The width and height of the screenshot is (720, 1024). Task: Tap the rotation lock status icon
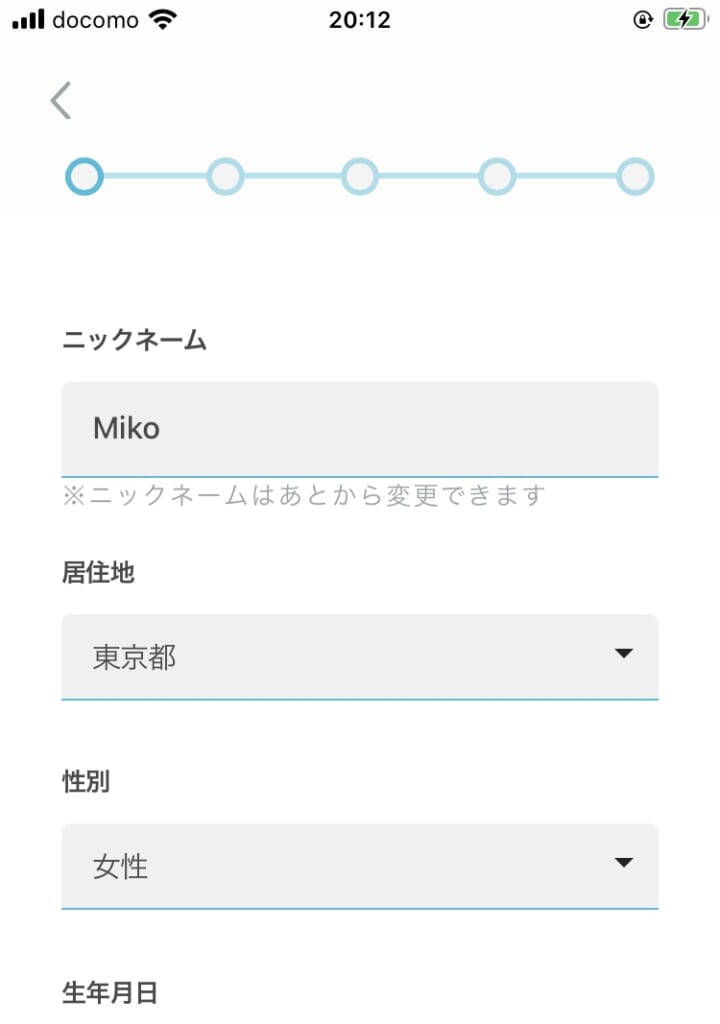[x=643, y=20]
